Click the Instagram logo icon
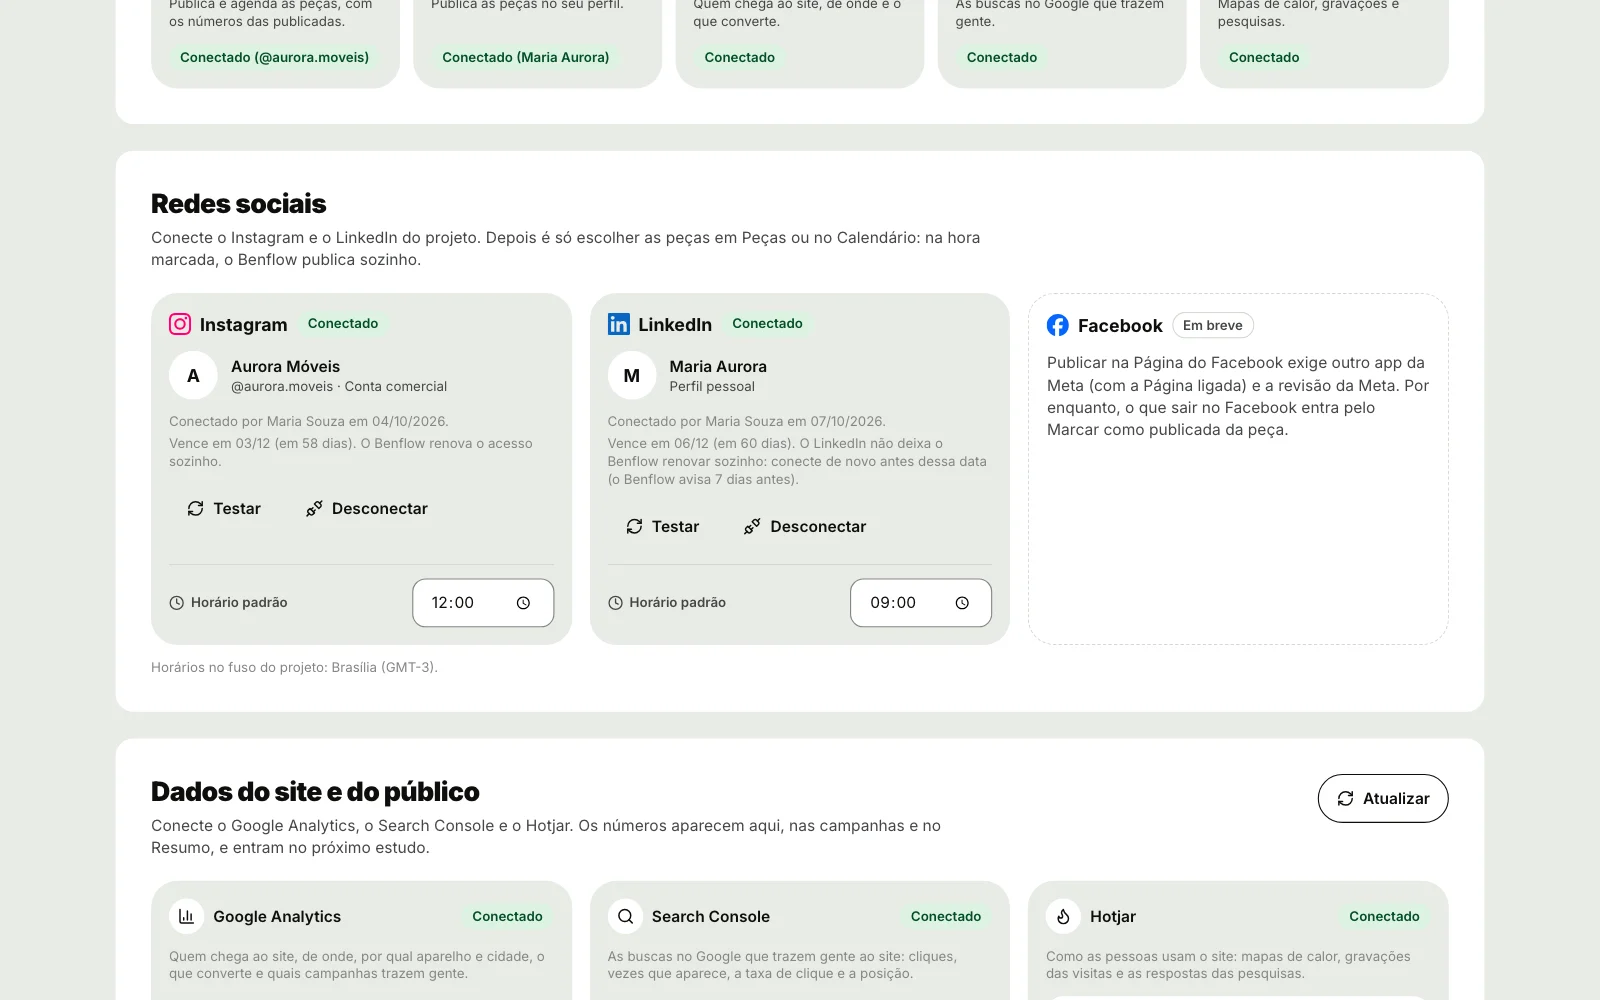The width and height of the screenshot is (1600, 1000). tap(180, 324)
